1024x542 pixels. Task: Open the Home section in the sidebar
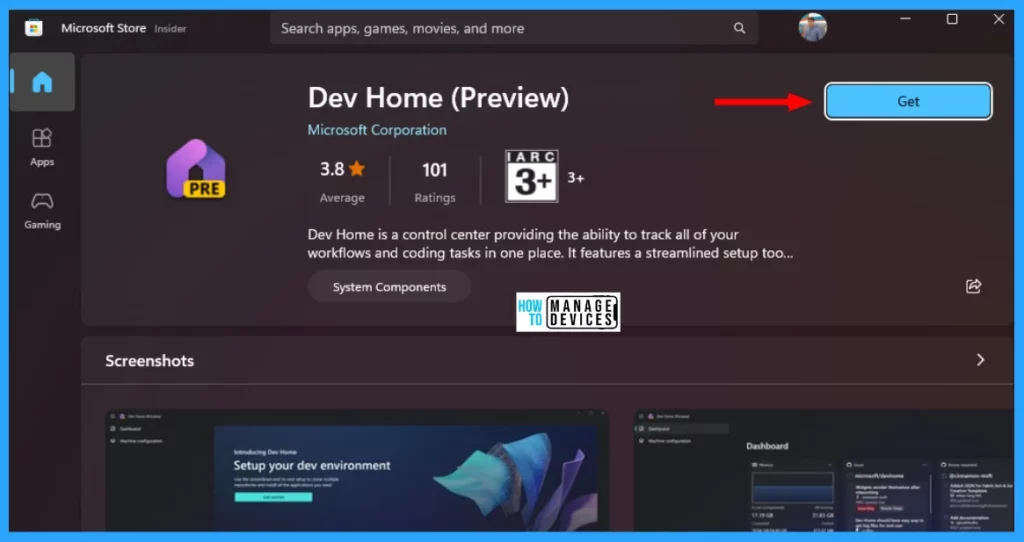pos(42,82)
